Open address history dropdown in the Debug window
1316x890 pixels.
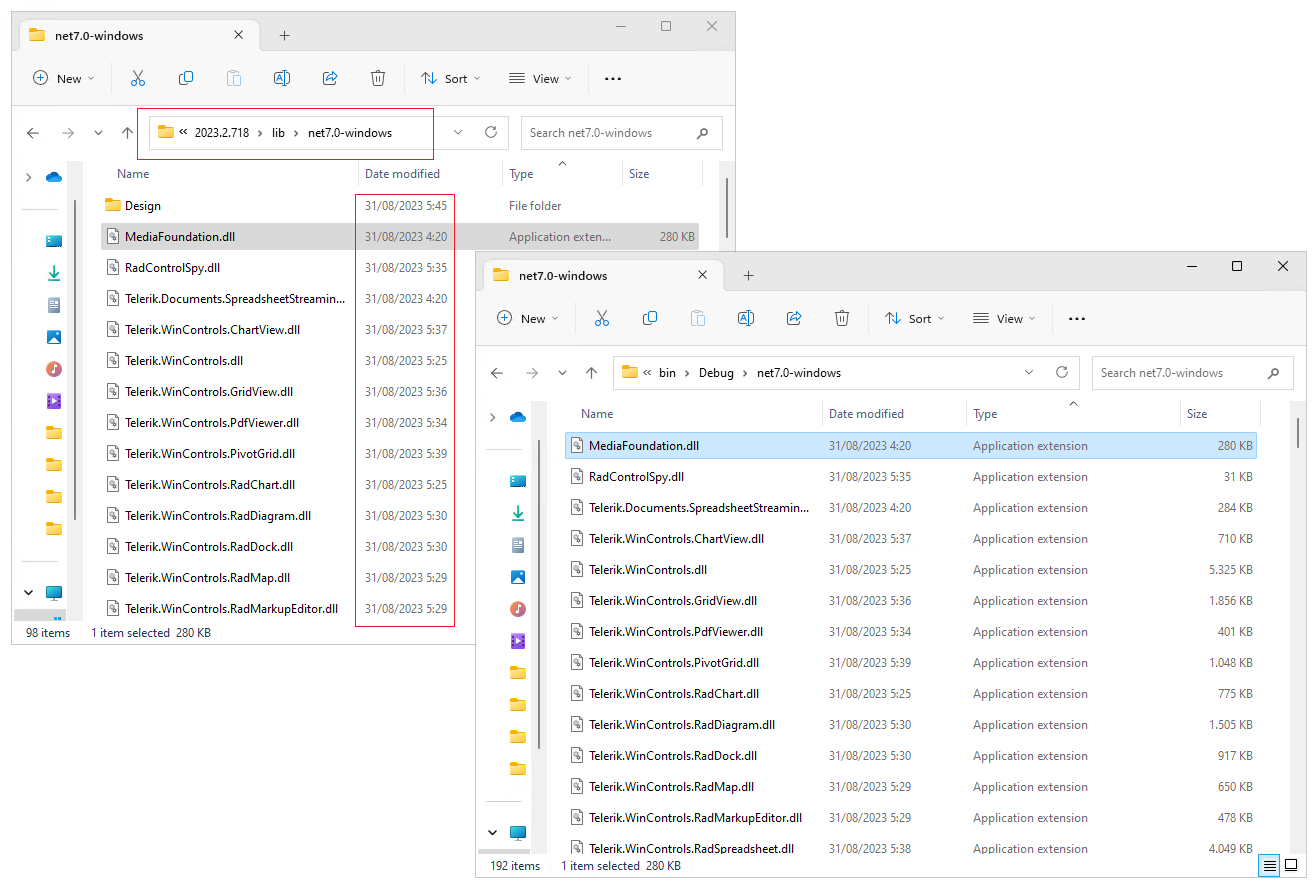1029,373
